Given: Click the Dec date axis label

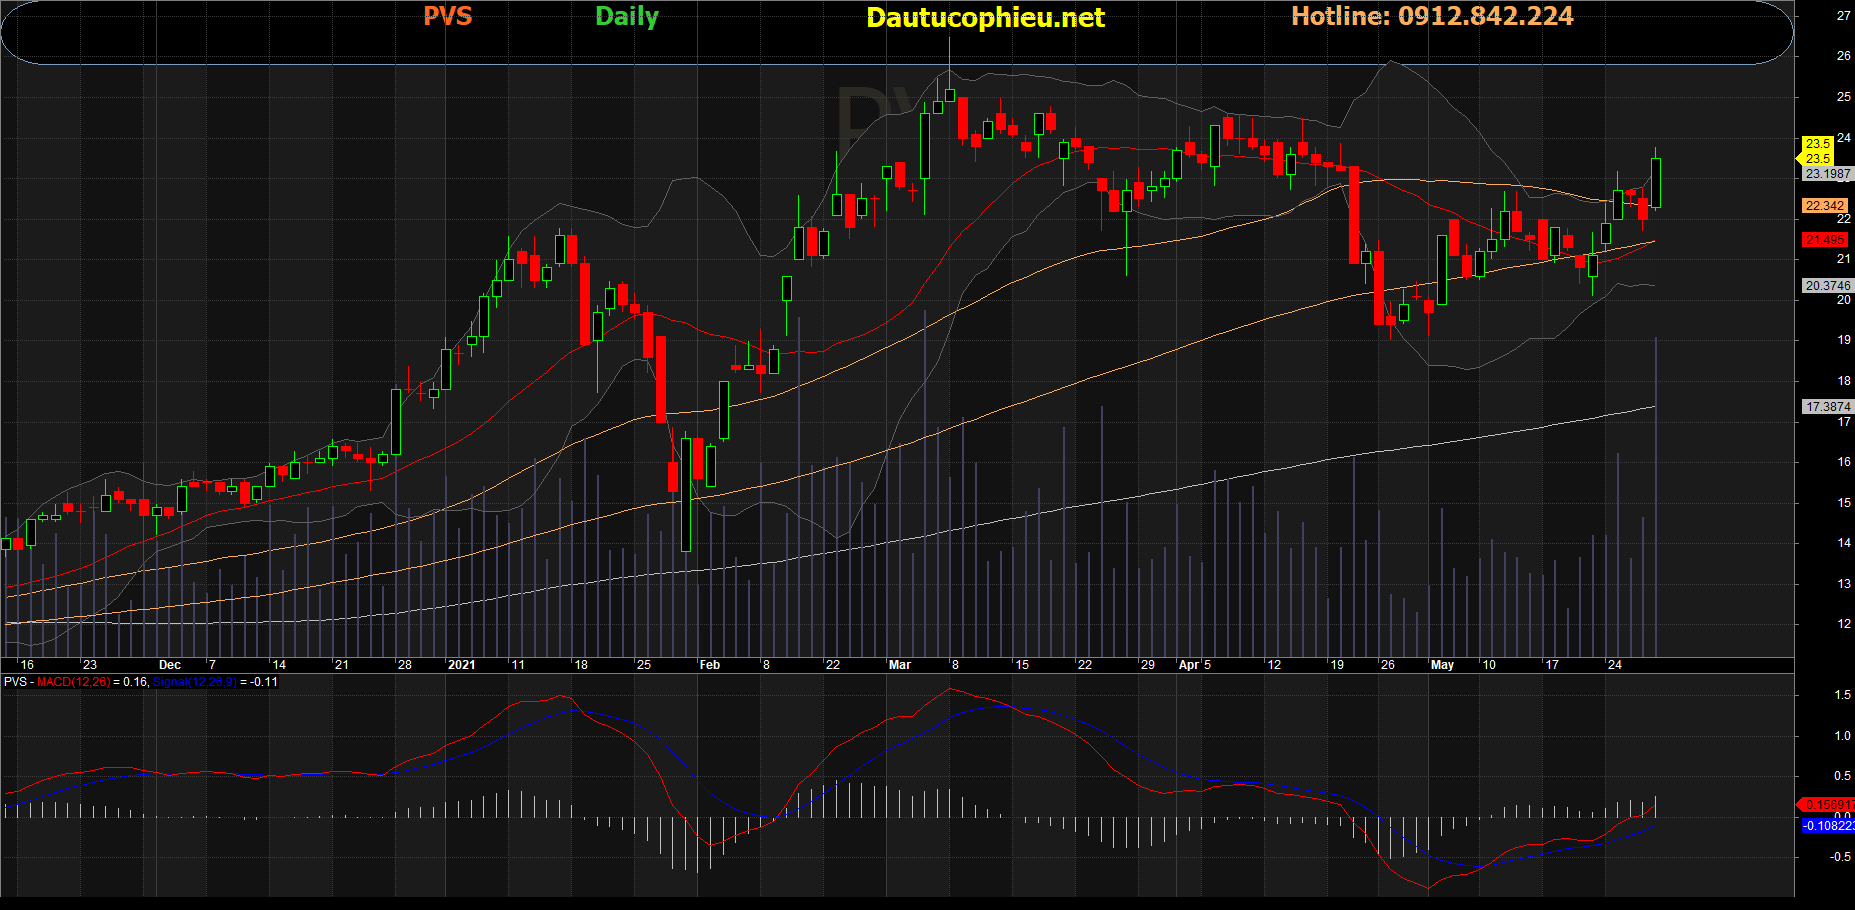Looking at the screenshot, I should [x=170, y=665].
